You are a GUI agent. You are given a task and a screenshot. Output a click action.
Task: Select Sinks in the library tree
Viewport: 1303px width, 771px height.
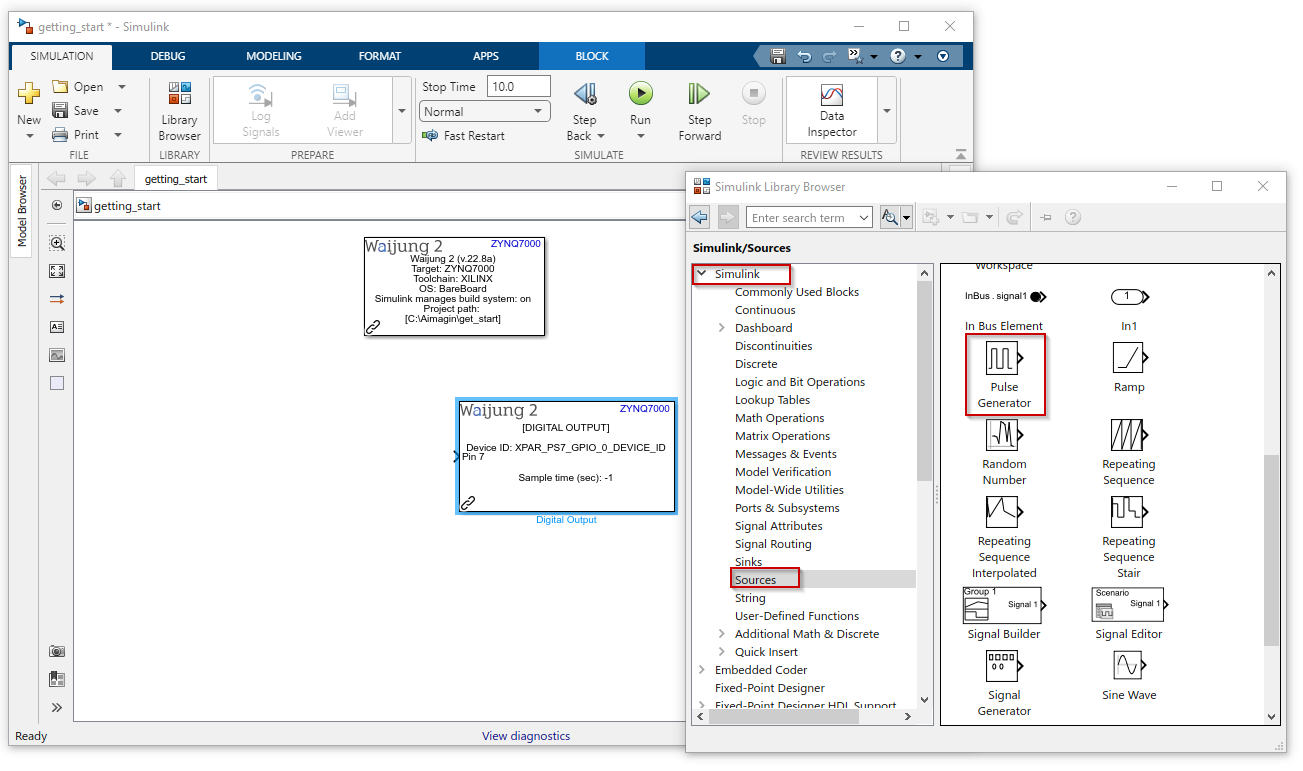tap(748, 562)
